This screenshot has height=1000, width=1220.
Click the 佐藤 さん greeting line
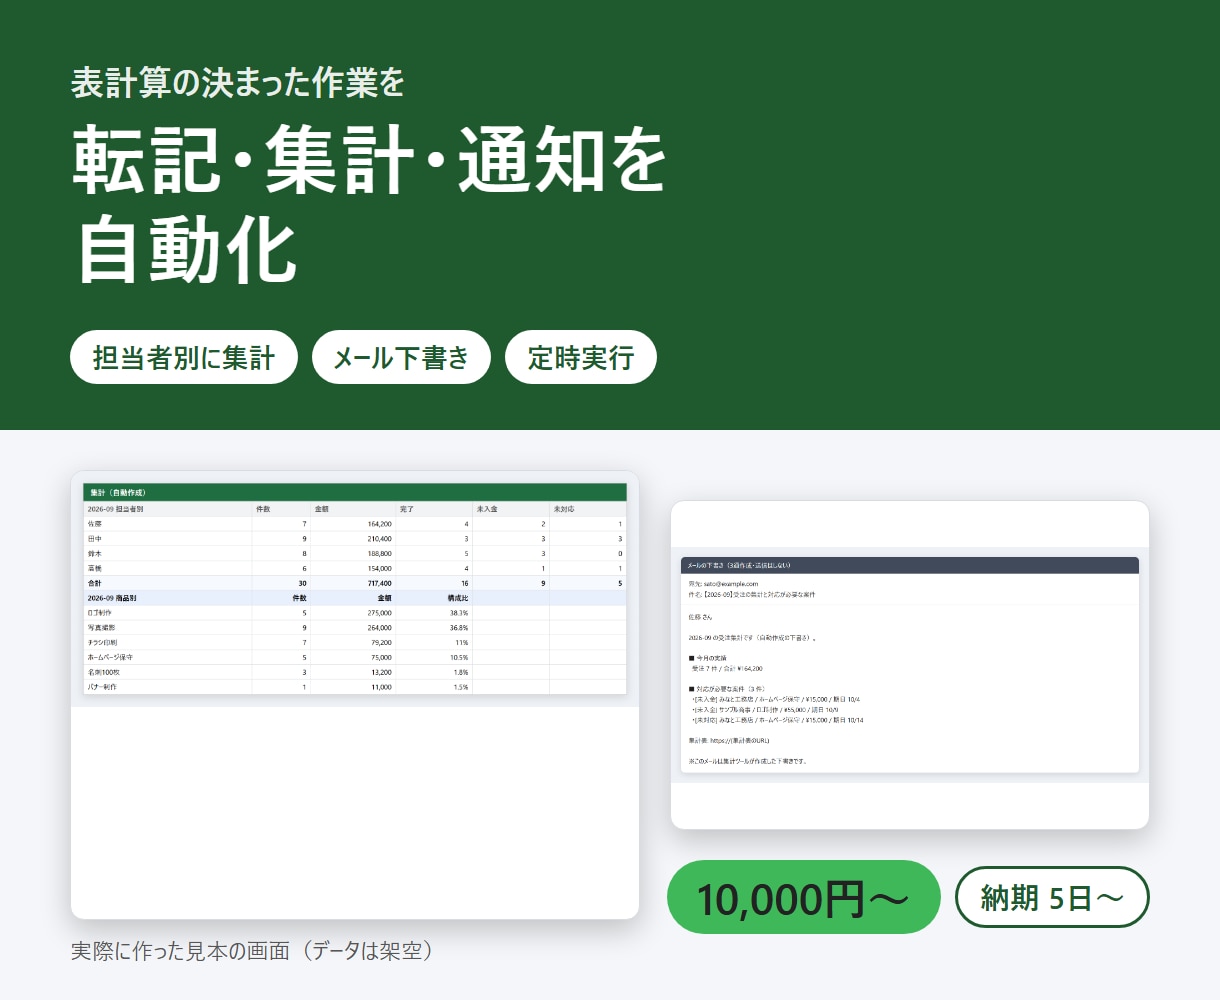pos(701,616)
